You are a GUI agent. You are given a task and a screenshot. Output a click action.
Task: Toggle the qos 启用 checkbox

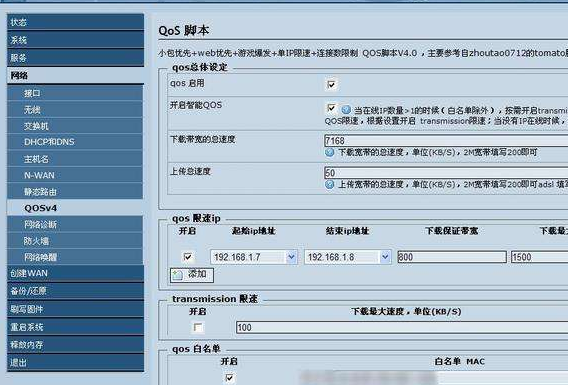click(331, 84)
